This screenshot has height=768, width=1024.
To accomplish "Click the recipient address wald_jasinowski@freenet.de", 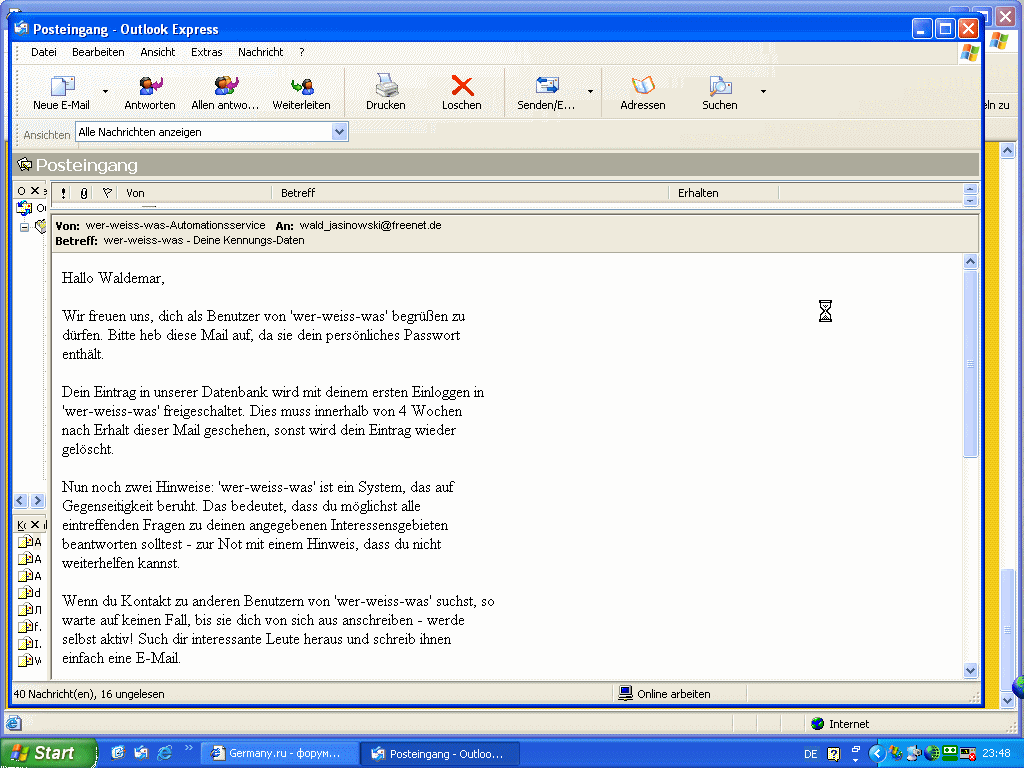I will 370,225.
